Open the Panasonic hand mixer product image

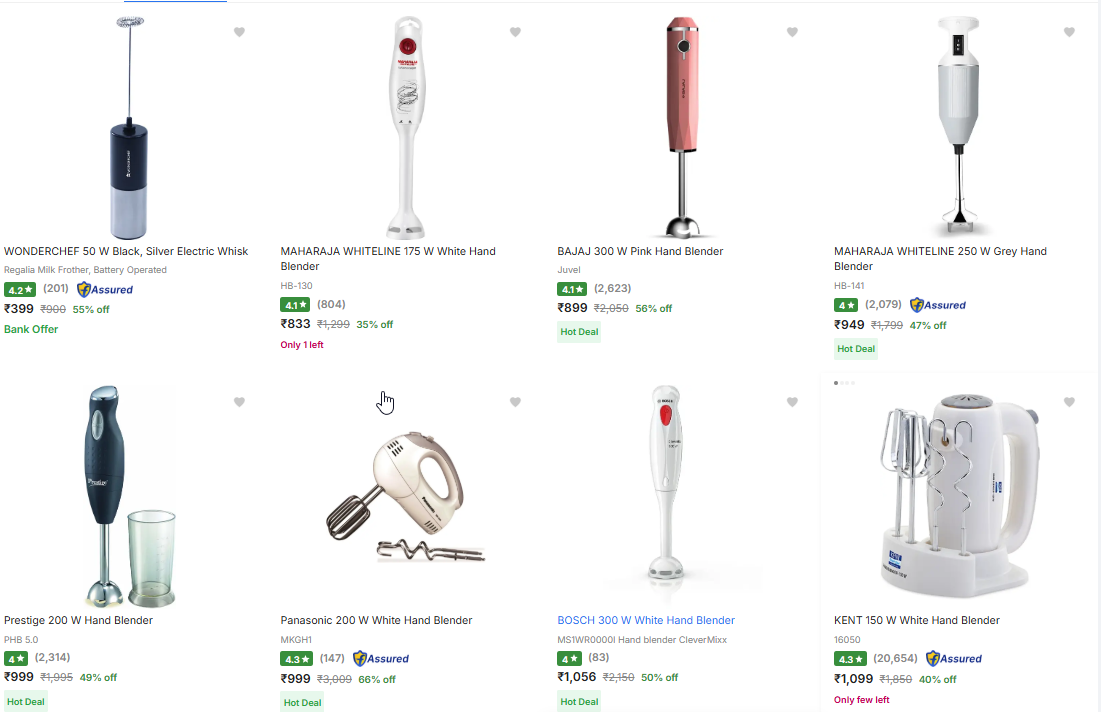pos(405,496)
